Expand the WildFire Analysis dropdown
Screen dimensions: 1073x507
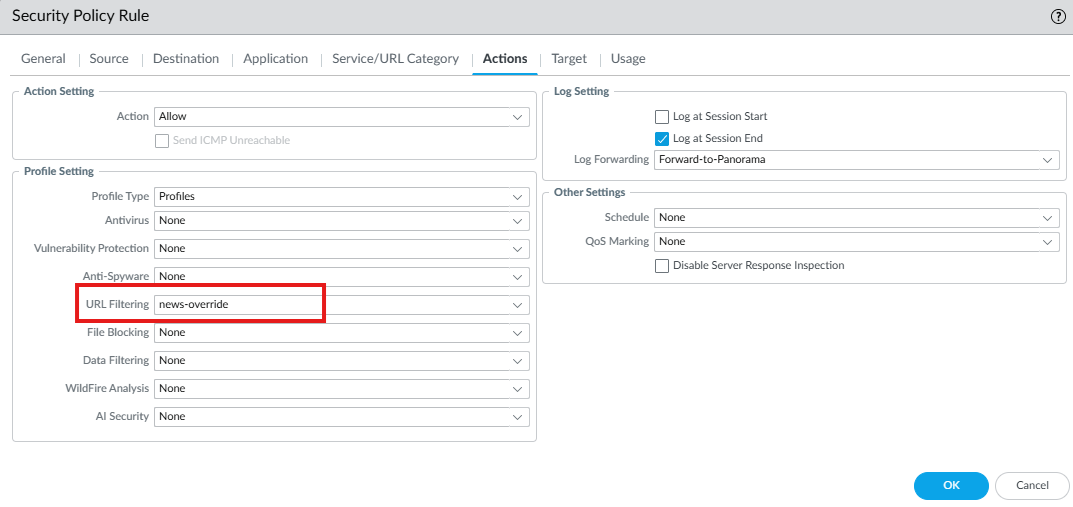(341, 388)
